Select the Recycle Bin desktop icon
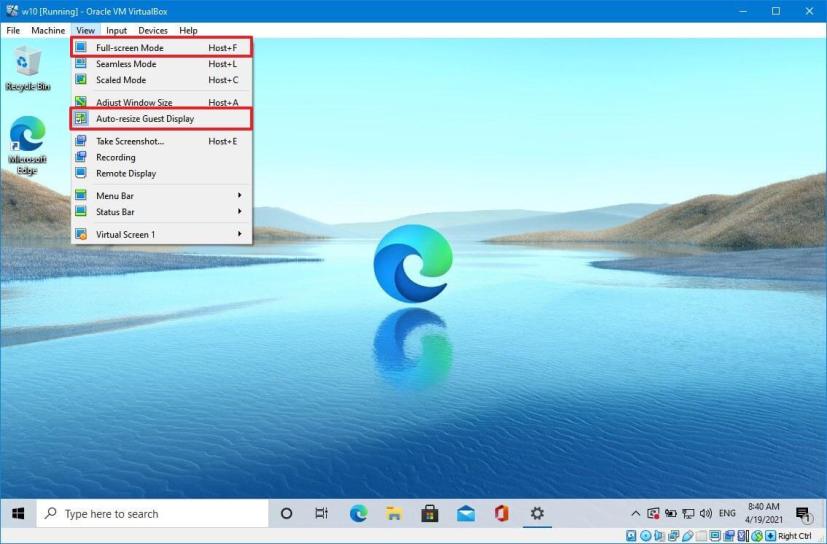Viewport: 827px width, 544px height. point(27,68)
